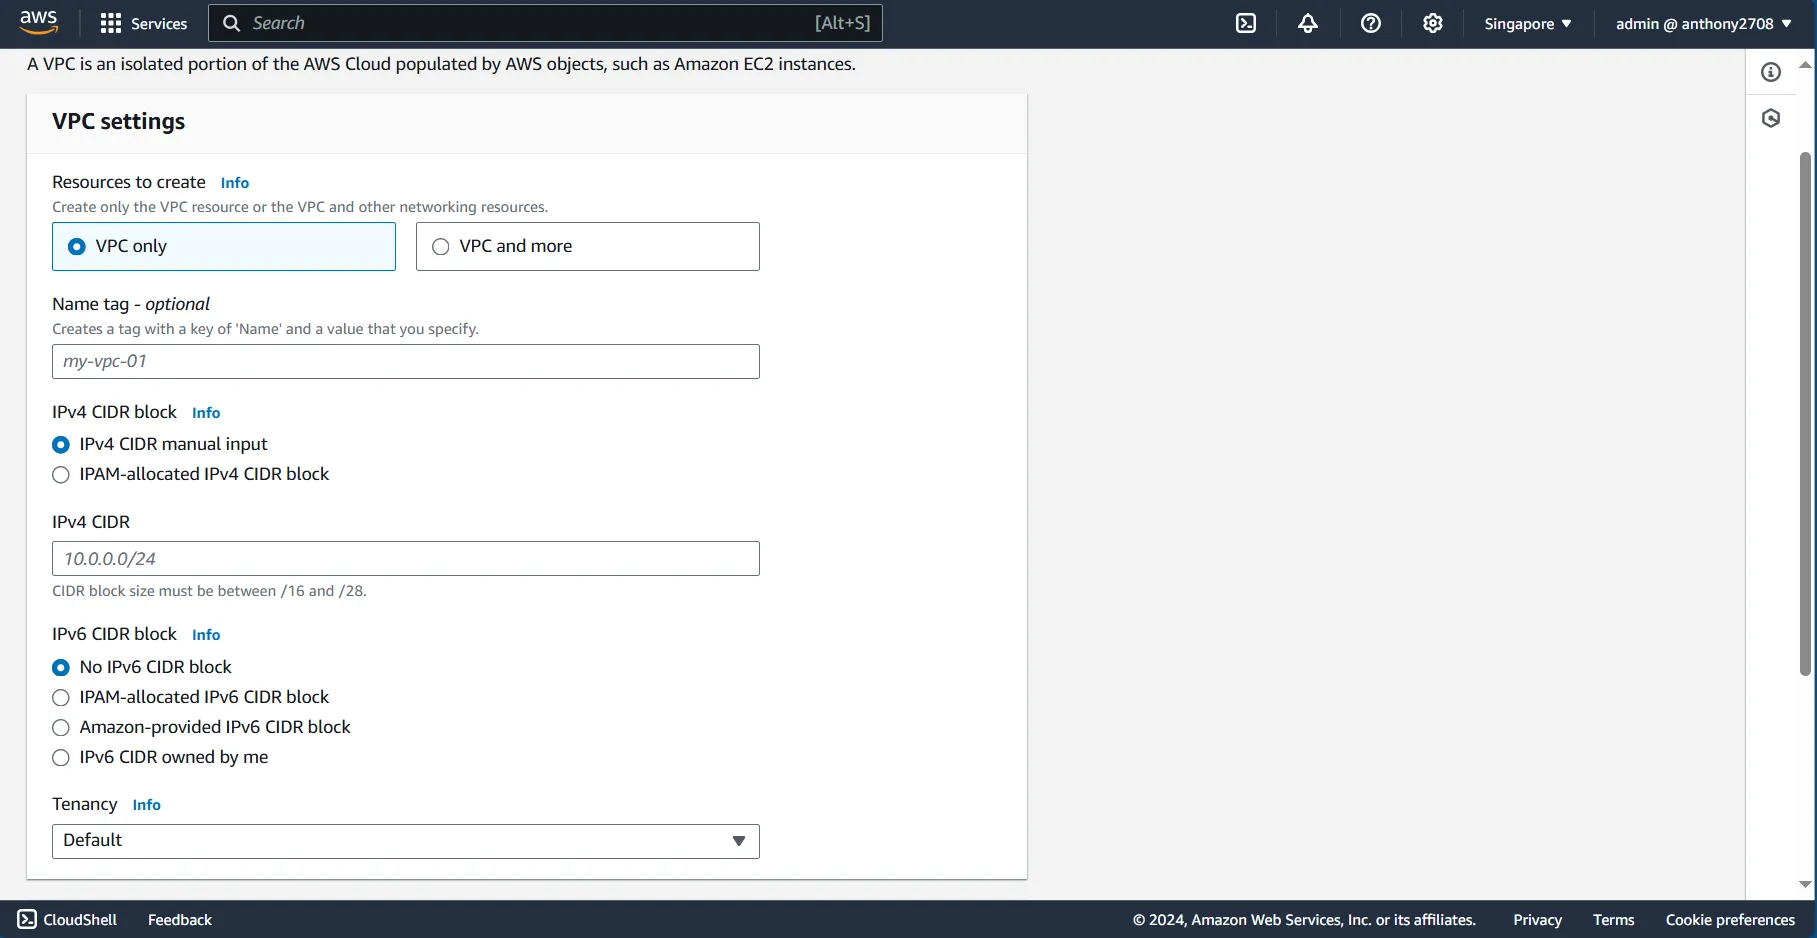Open the help question mark menu

1371,23
